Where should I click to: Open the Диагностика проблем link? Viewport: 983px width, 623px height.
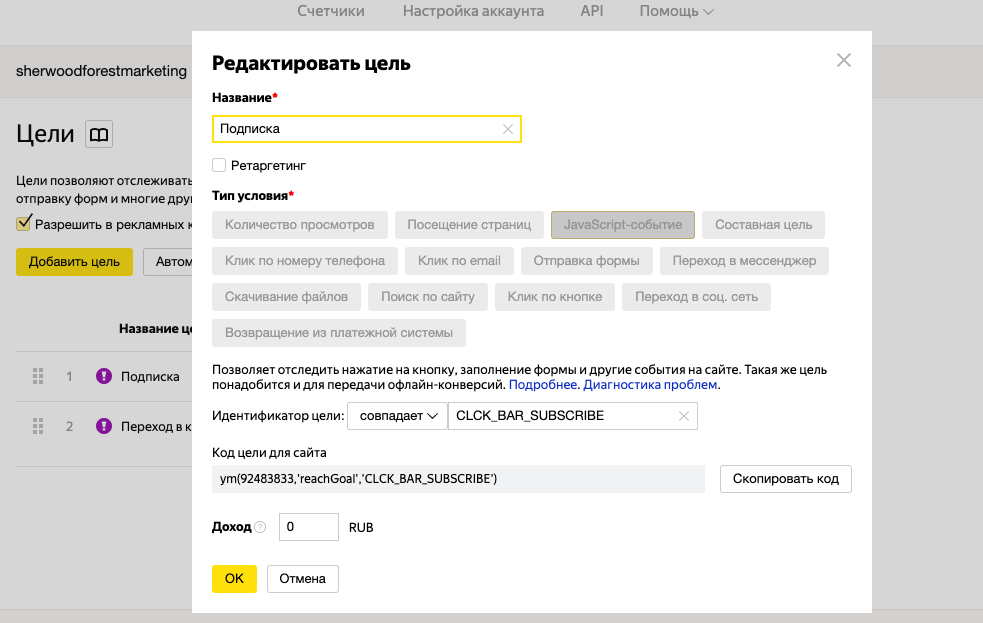tap(650, 384)
